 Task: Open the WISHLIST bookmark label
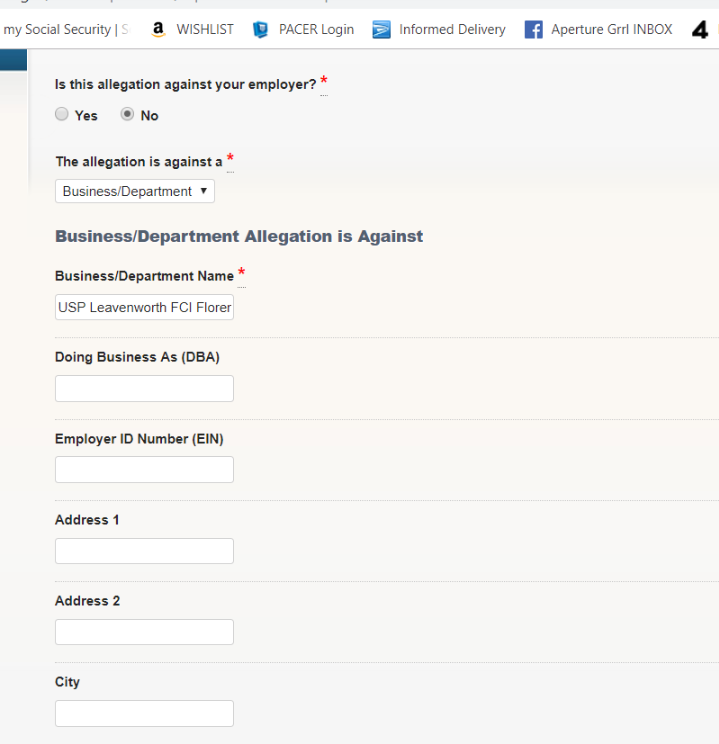[x=205, y=29]
